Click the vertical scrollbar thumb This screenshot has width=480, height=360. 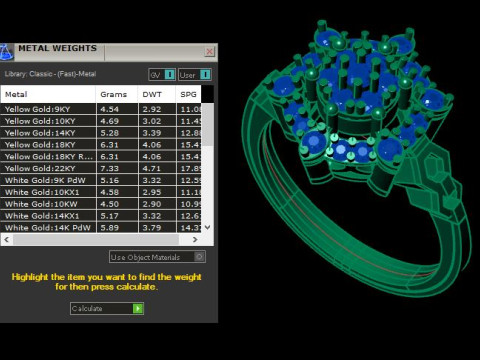[x=208, y=124]
